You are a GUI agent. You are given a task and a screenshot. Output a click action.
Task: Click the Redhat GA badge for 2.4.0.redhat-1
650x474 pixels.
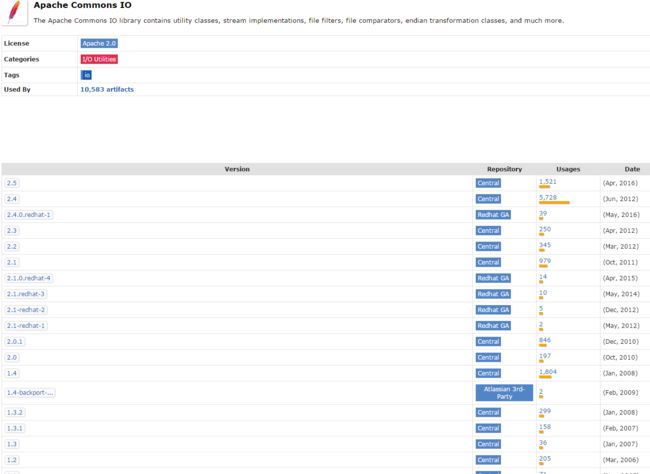[493, 215]
